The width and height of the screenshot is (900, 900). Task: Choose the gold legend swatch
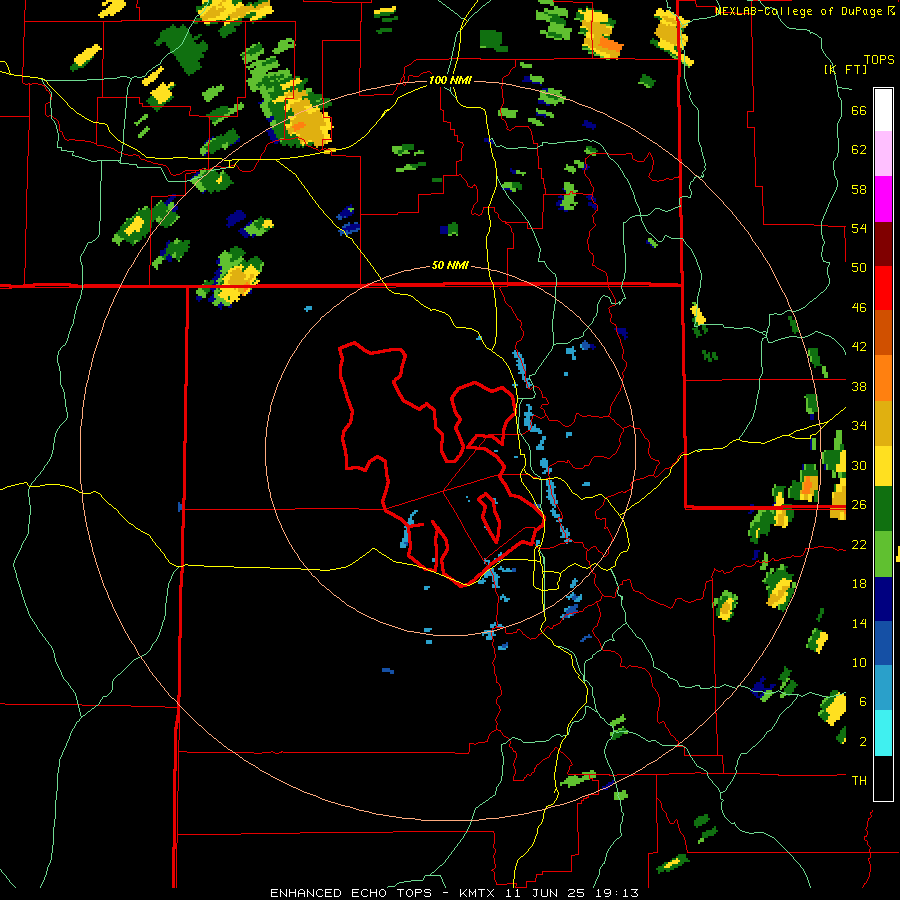(x=883, y=423)
